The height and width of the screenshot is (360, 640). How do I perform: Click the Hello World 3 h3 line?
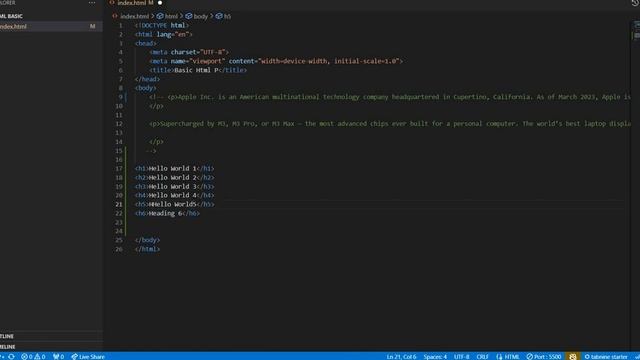coord(174,186)
